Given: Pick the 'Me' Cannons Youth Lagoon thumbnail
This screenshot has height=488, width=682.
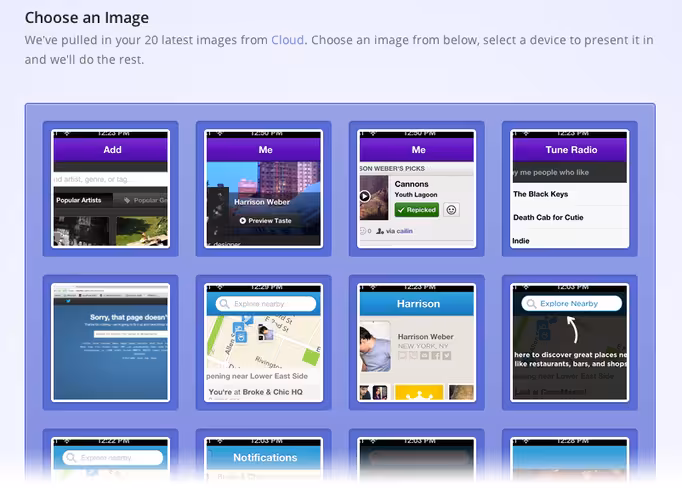Looking at the screenshot, I should tap(417, 189).
